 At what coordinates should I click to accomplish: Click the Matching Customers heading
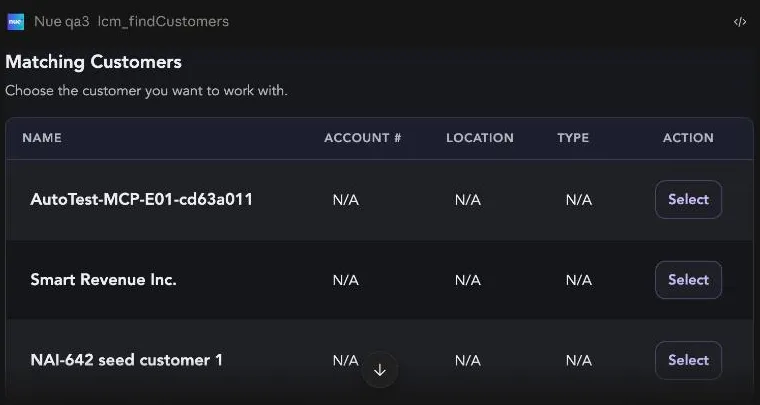(94, 62)
